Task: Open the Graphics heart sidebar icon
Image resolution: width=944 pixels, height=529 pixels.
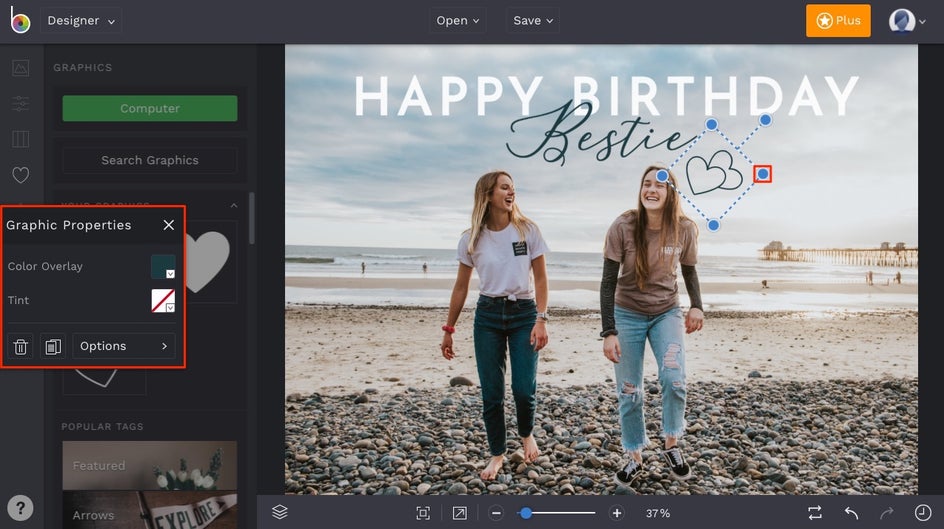Action: point(20,175)
